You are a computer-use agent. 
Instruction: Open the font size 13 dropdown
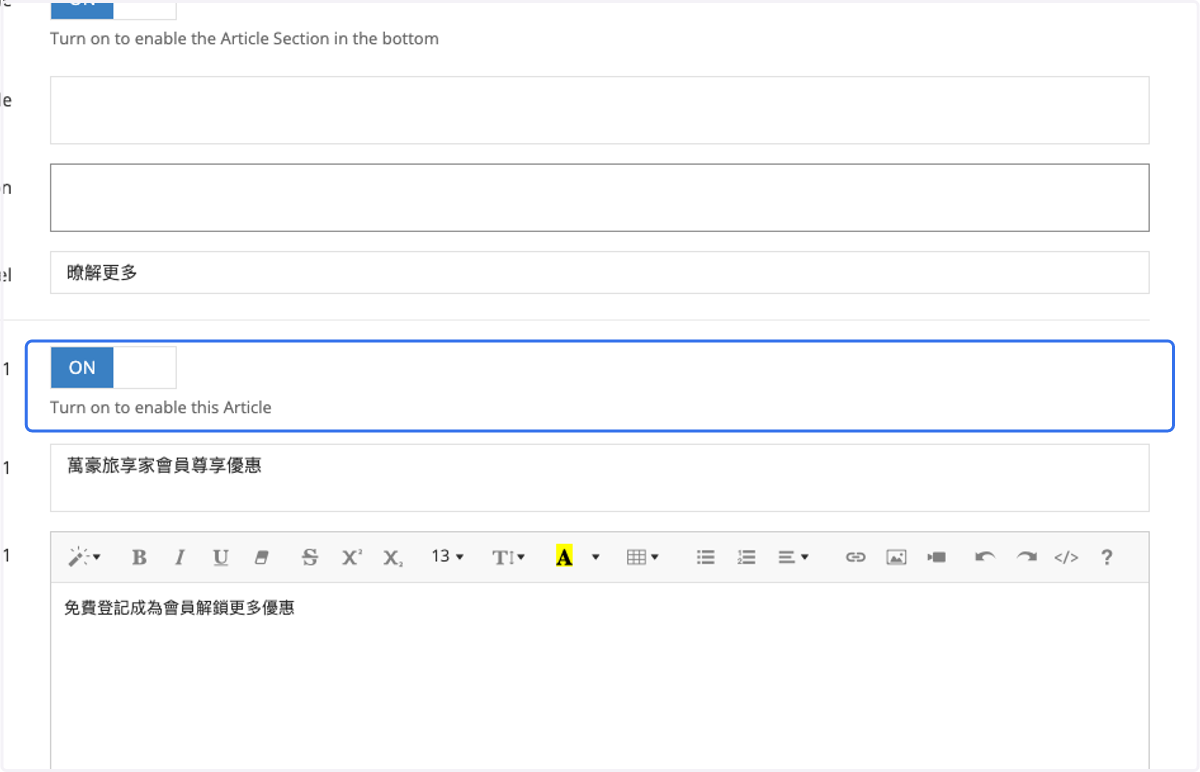448,557
